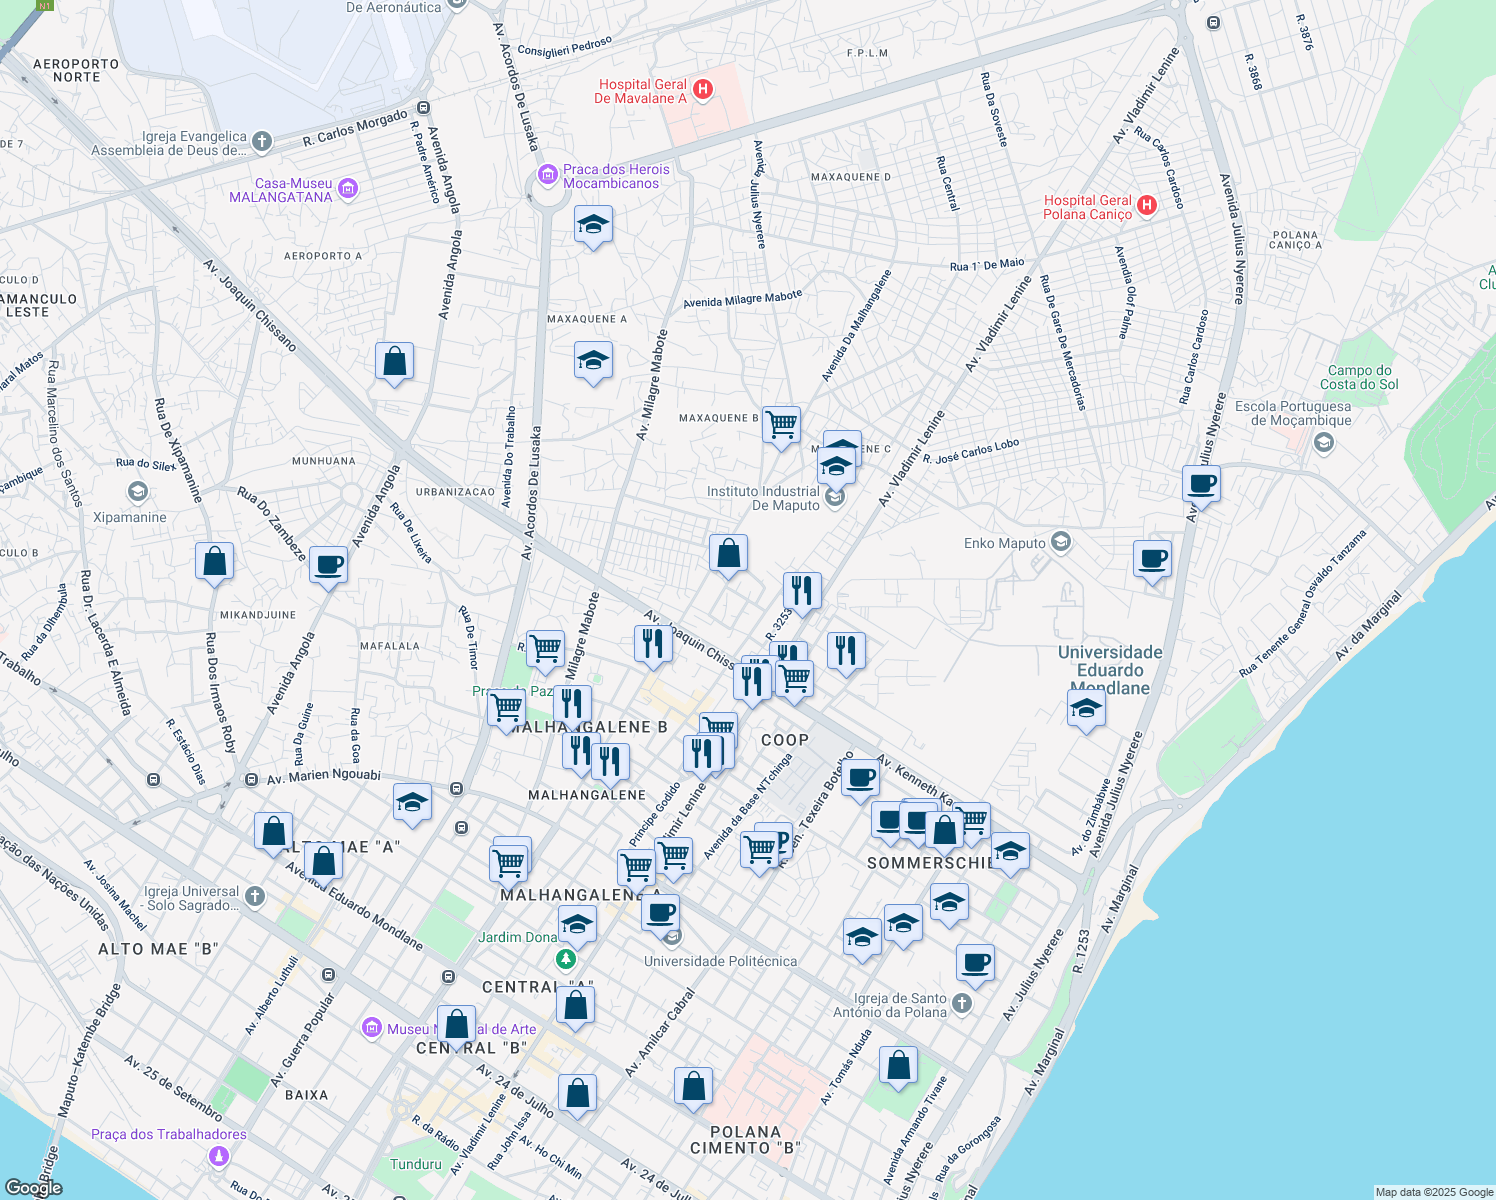Click the Hospital Geral De Mavalane A hospital icon

(703, 90)
